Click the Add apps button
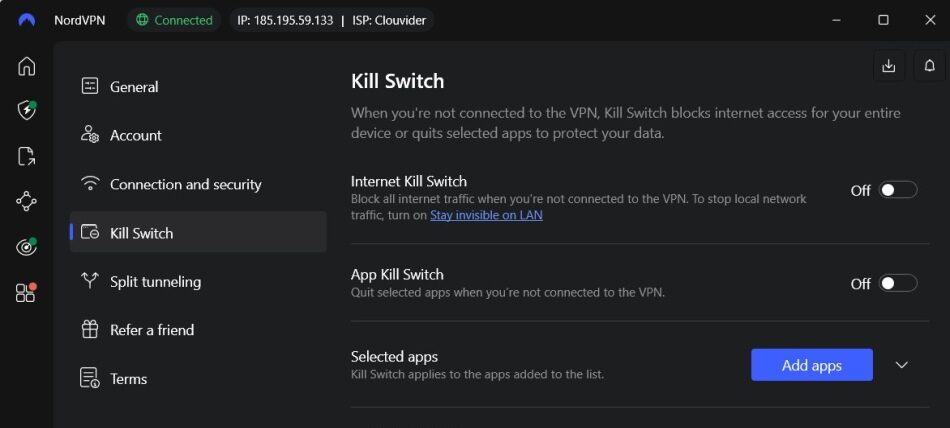950x428 pixels. click(x=811, y=365)
